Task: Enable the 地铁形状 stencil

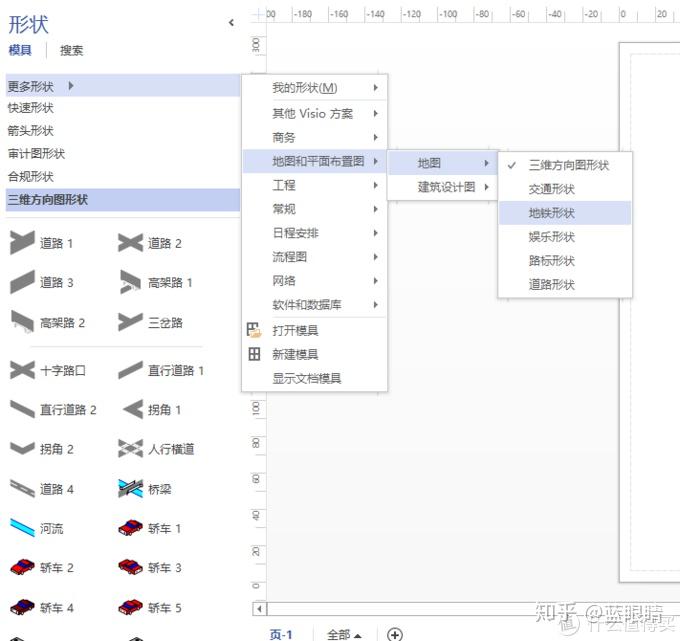Action: (x=565, y=213)
